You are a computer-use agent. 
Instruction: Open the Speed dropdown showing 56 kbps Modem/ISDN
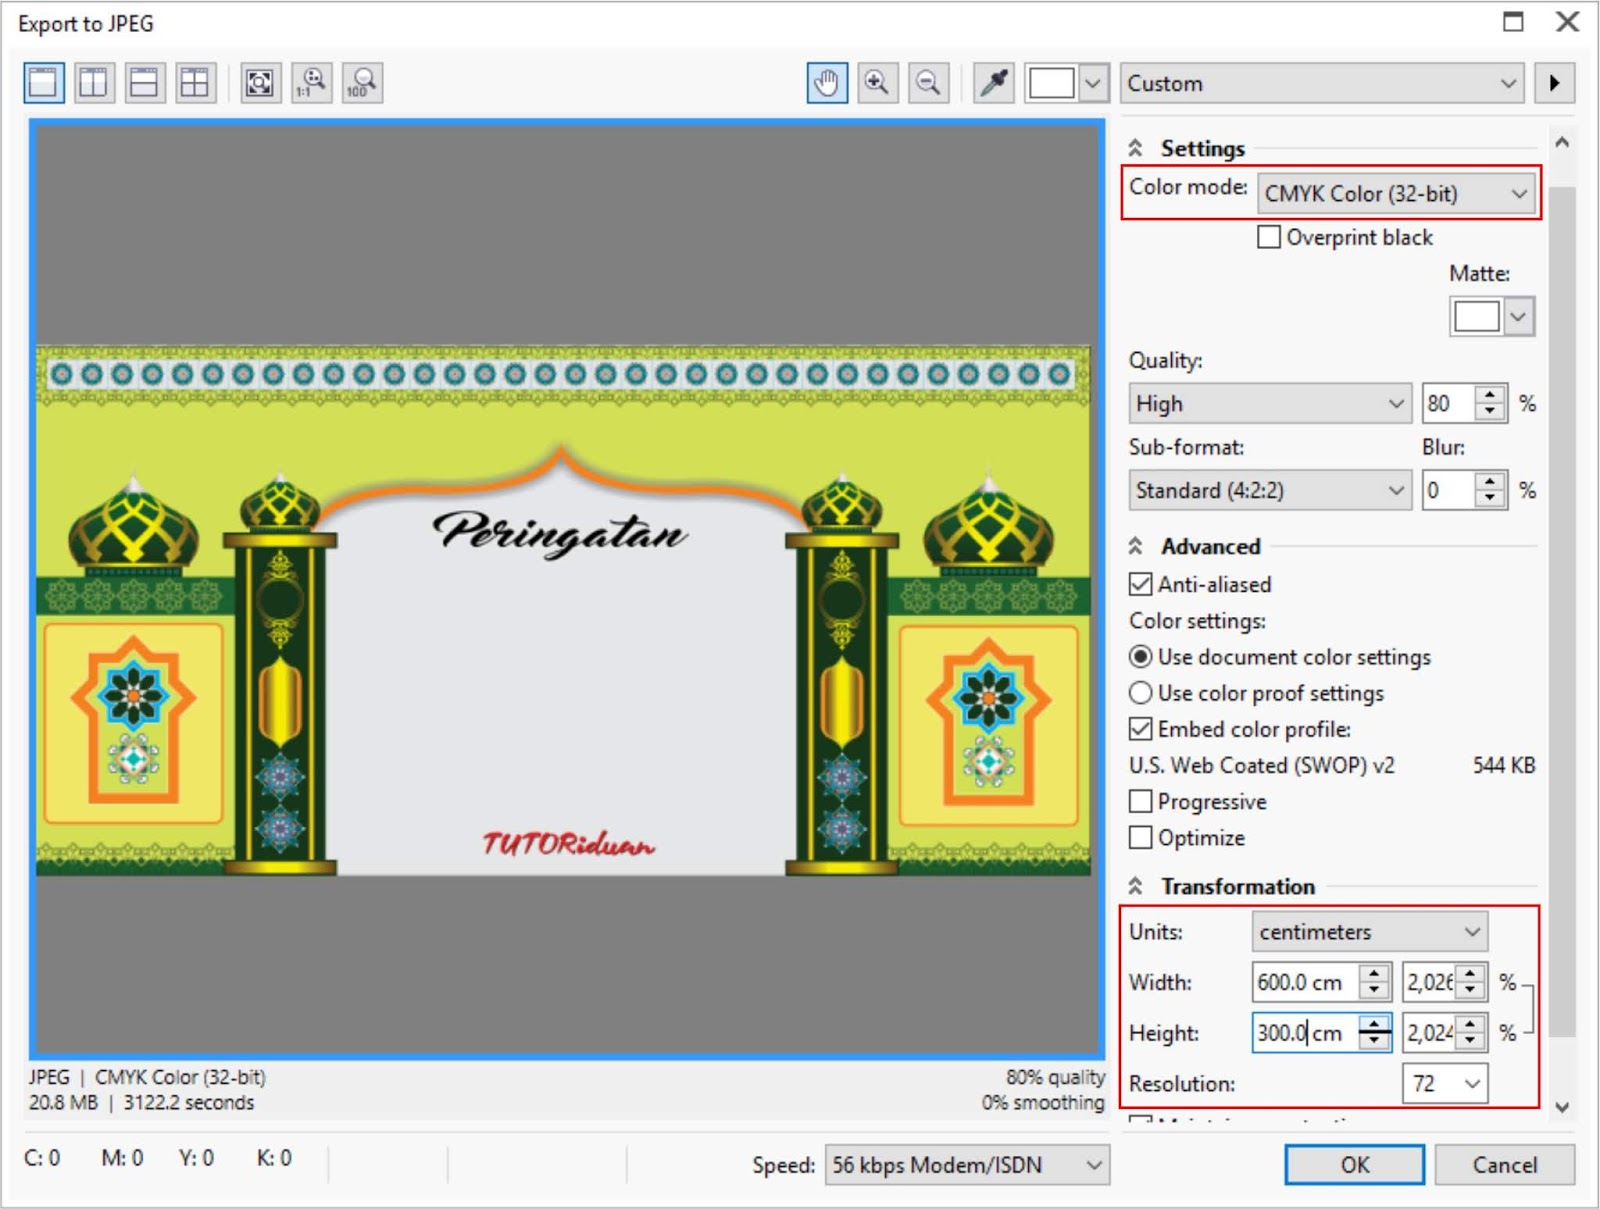click(x=965, y=1165)
